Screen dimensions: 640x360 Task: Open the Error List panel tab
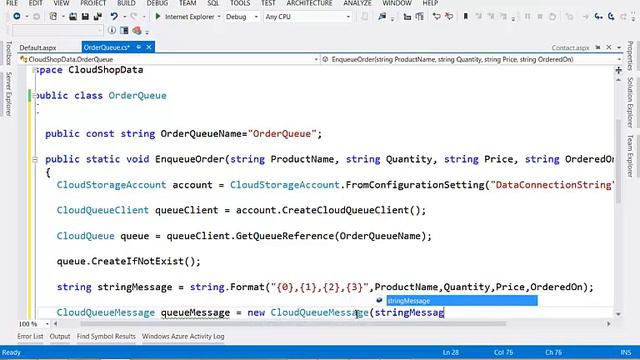[30, 336]
